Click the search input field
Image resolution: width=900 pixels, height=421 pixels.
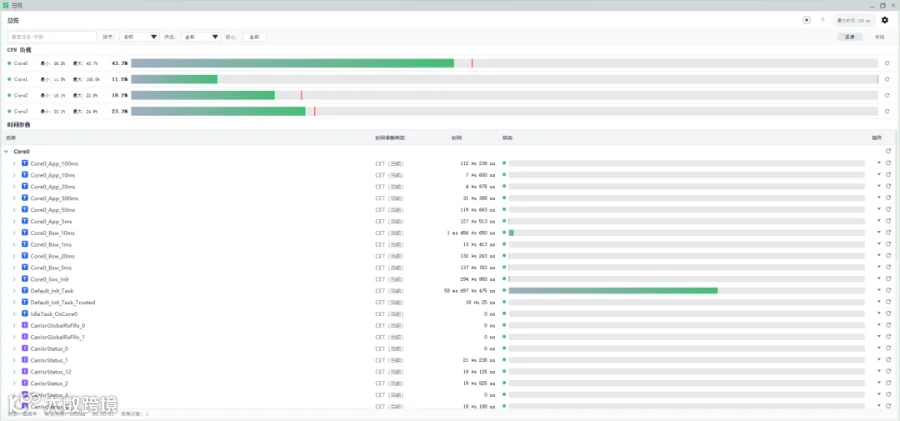[x=52, y=37]
